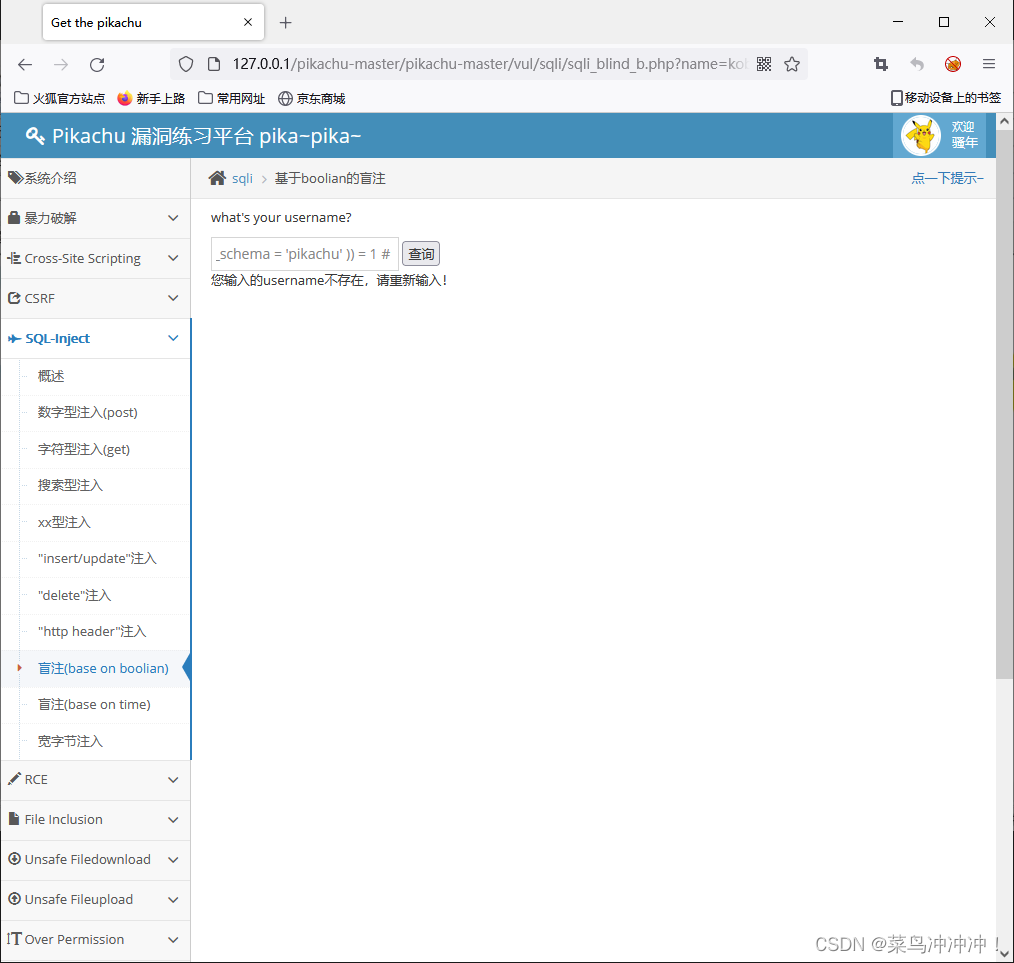Viewport: 1014px width, 963px height.
Task: Open the Firefox hamburger menu
Action: [989, 64]
